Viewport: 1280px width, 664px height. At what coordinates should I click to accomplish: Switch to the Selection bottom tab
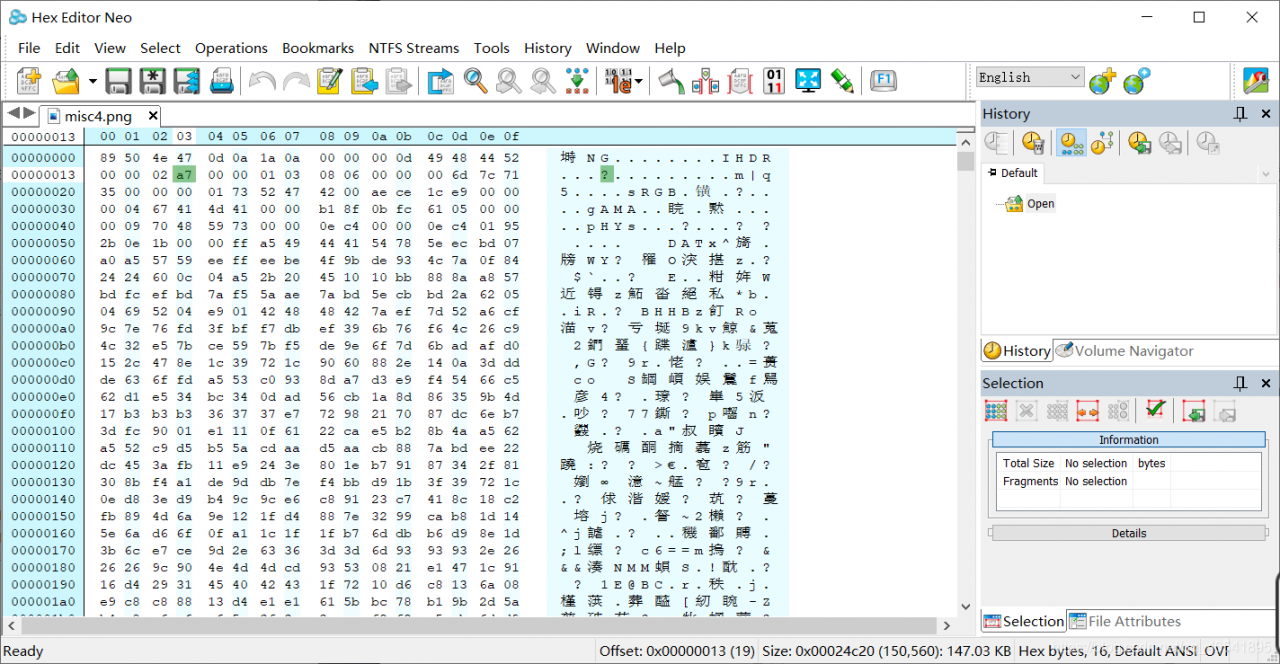coord(1023,621)
